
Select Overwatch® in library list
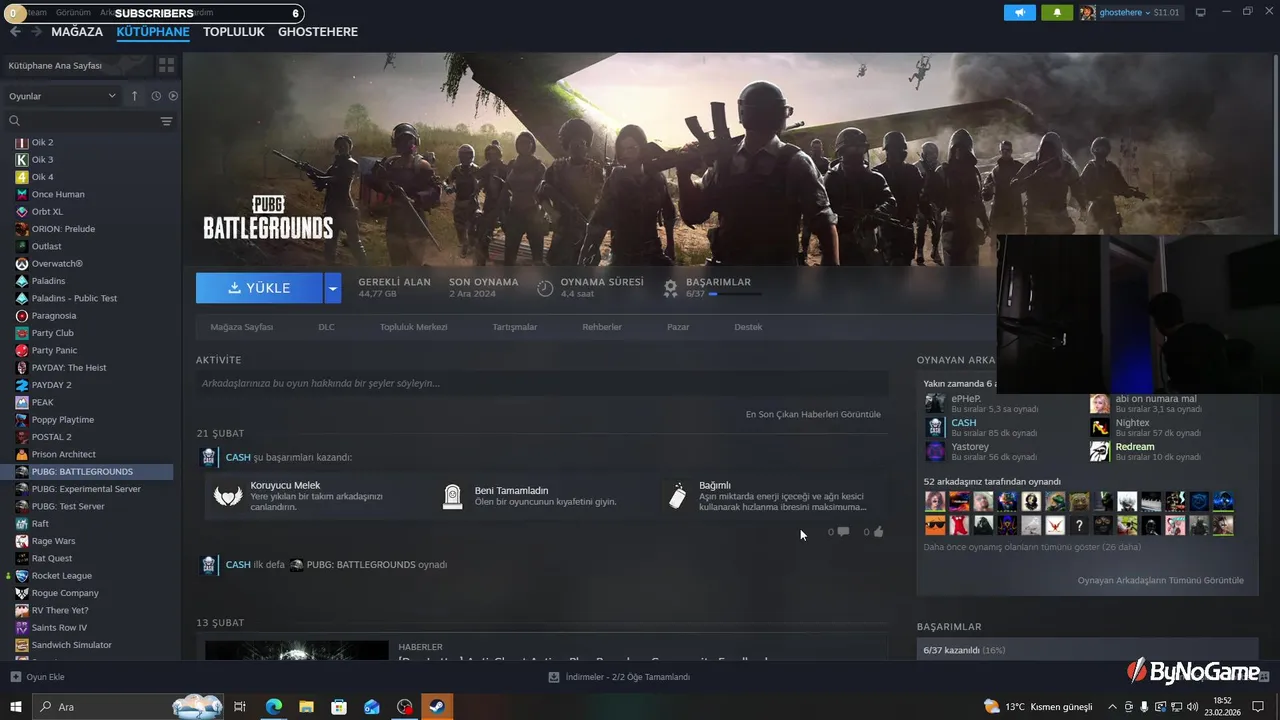(x=57, y=264)
